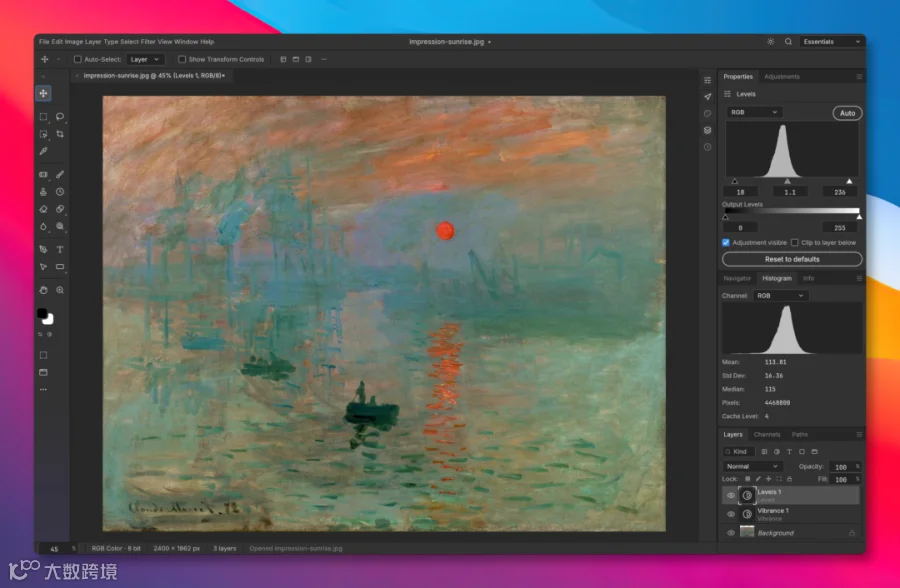Hide the Levels 1 layer
900x588 pixels.
pyautogui.click(x=731, y=495)
